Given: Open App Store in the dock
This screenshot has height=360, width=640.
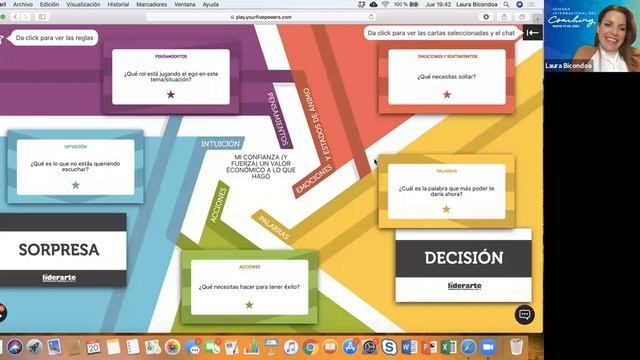Looking at the screenshot, I should click(350, 347).
